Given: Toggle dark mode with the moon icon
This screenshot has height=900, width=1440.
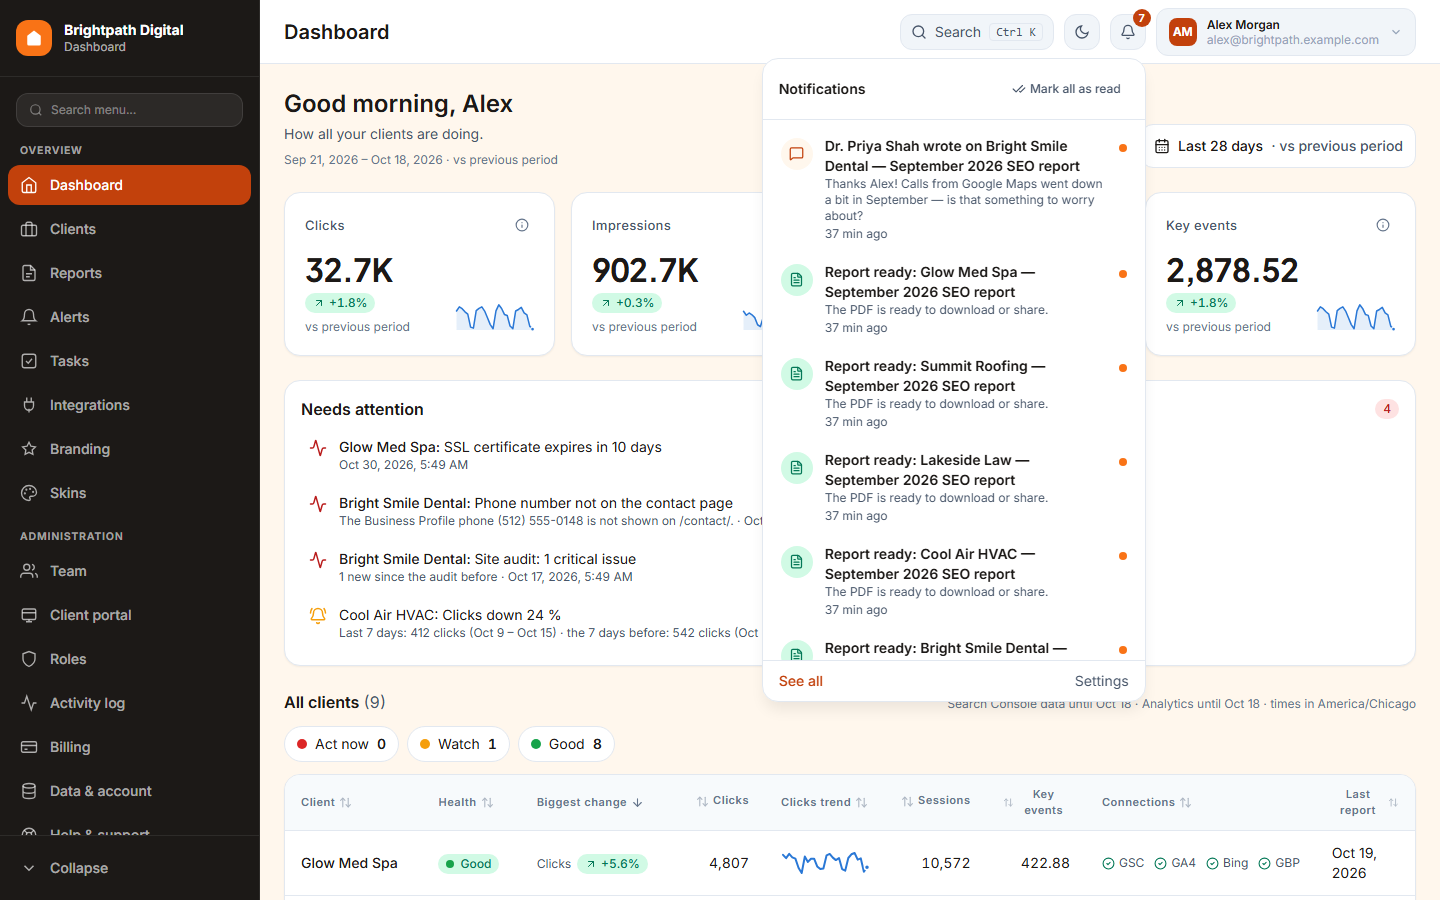Looking at the screenshot, I should 1082,32.
